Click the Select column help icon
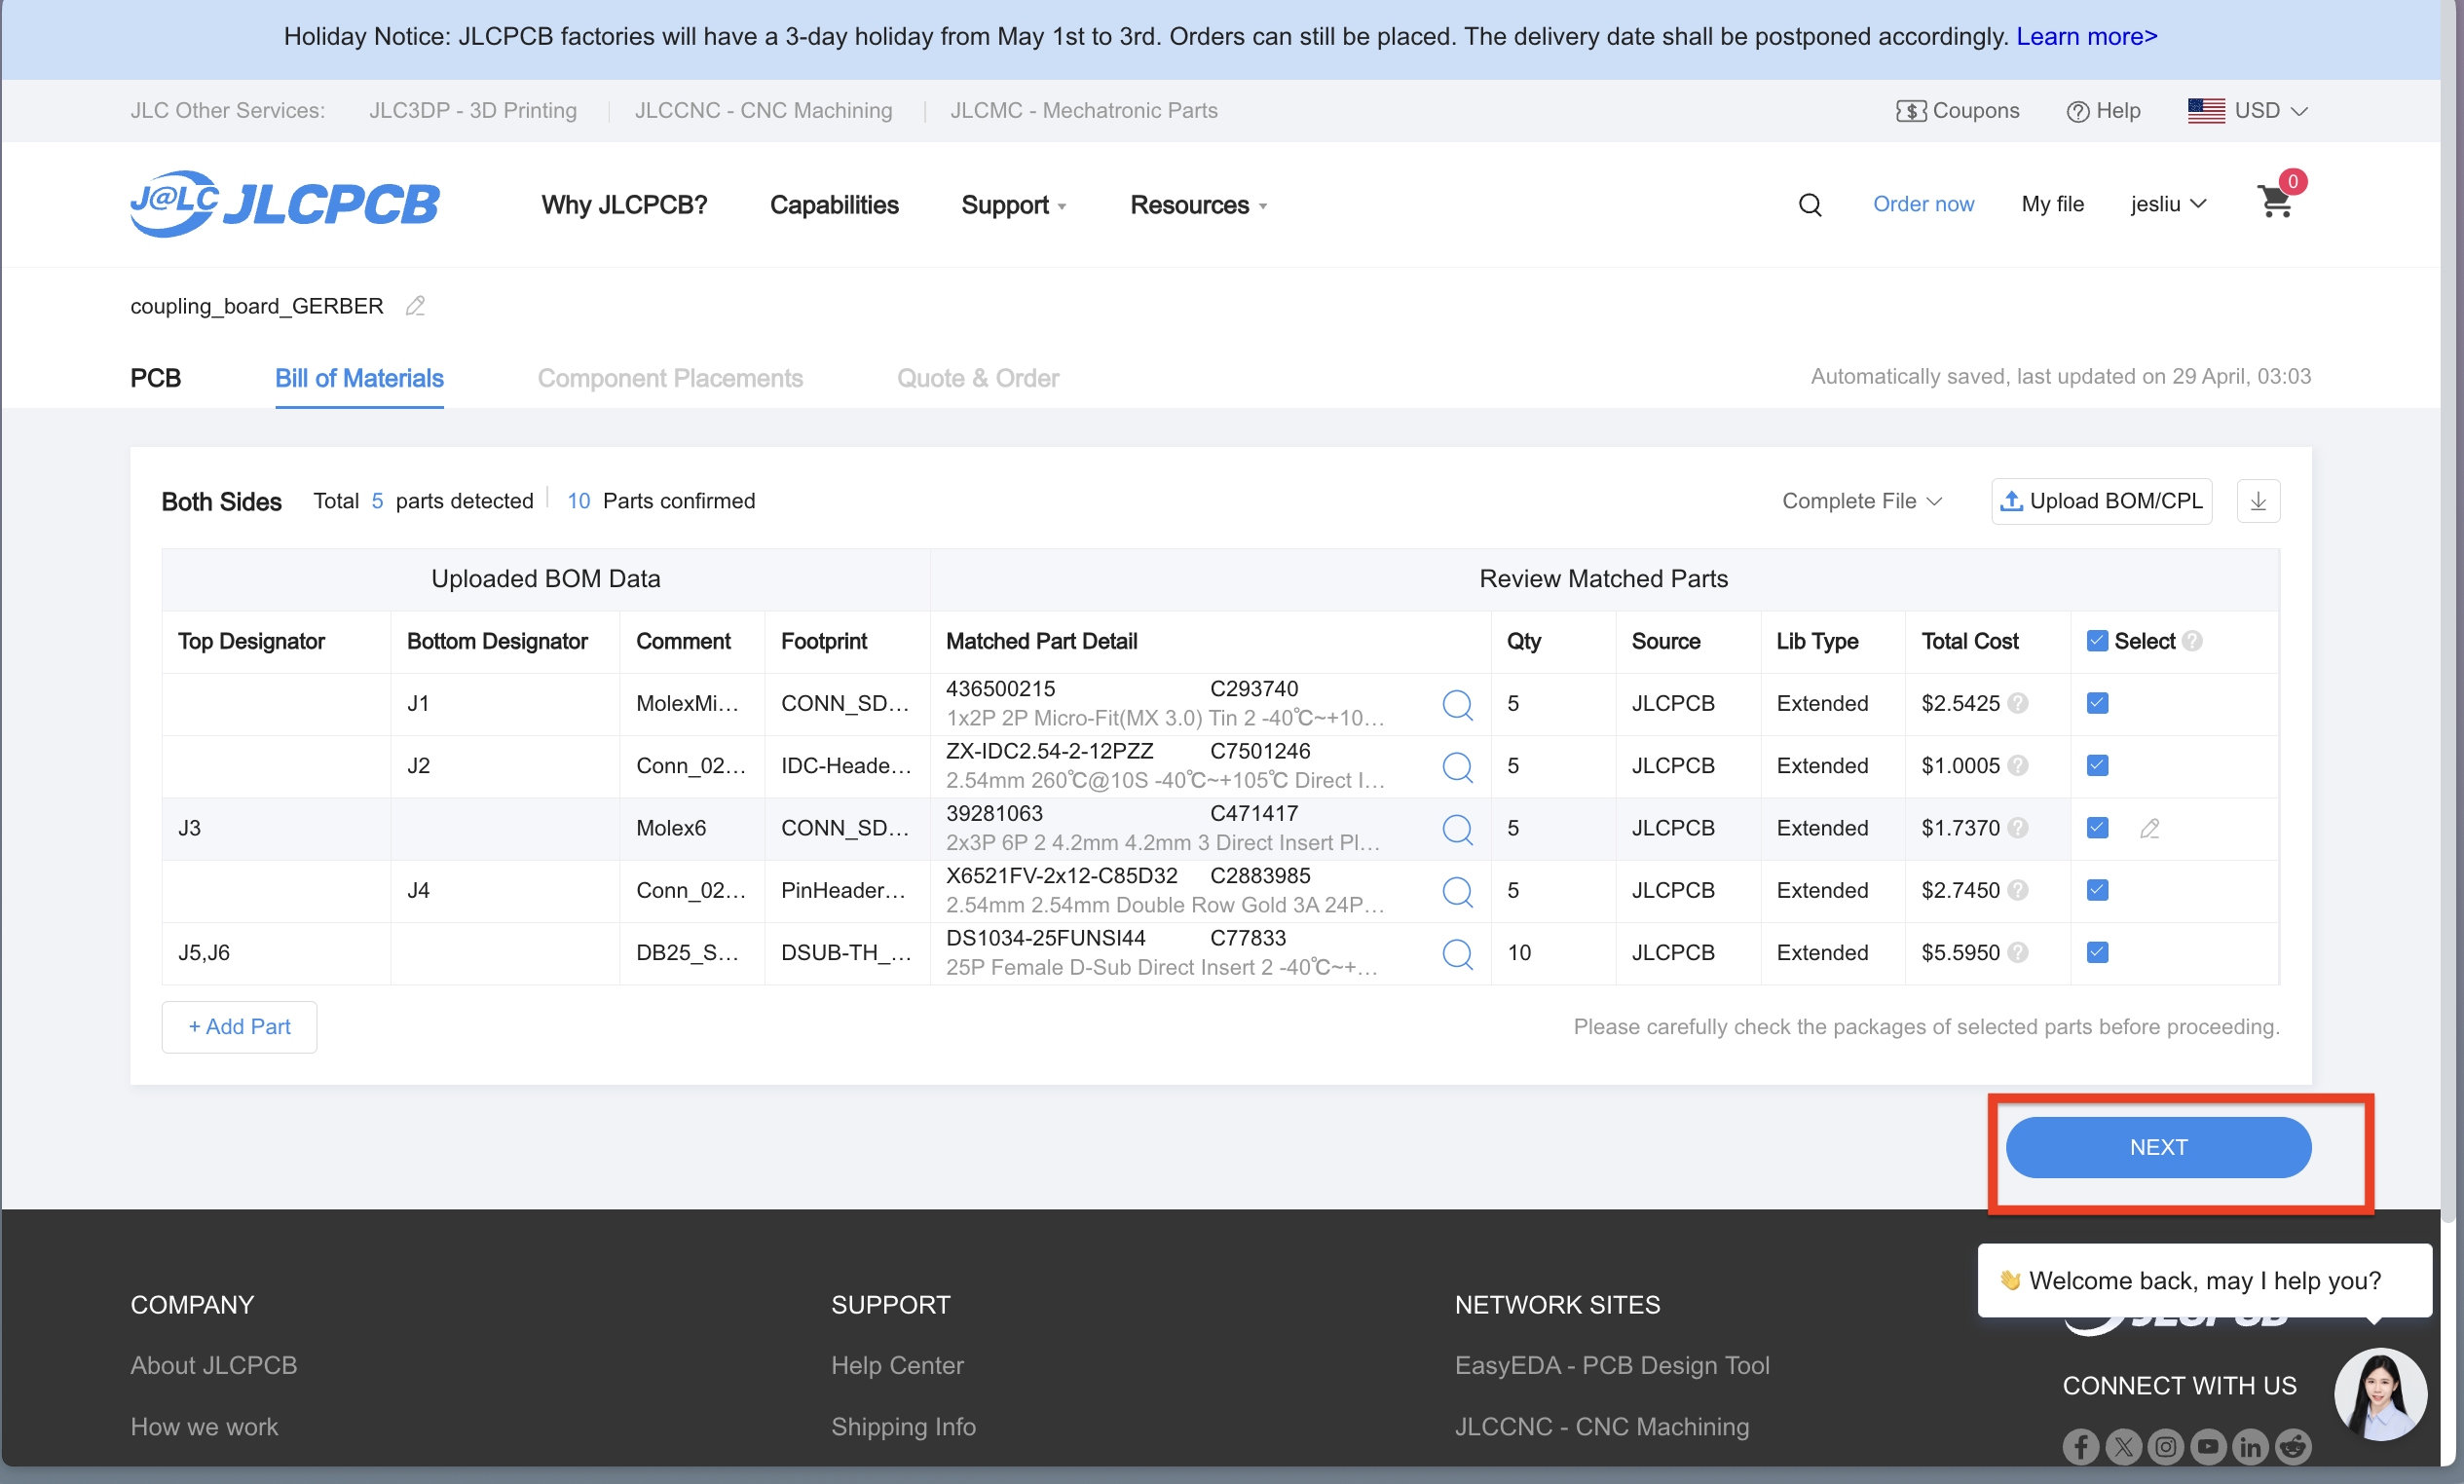The height and width of the screenshot is (1484, 2464). click(x=2192, y=641)
